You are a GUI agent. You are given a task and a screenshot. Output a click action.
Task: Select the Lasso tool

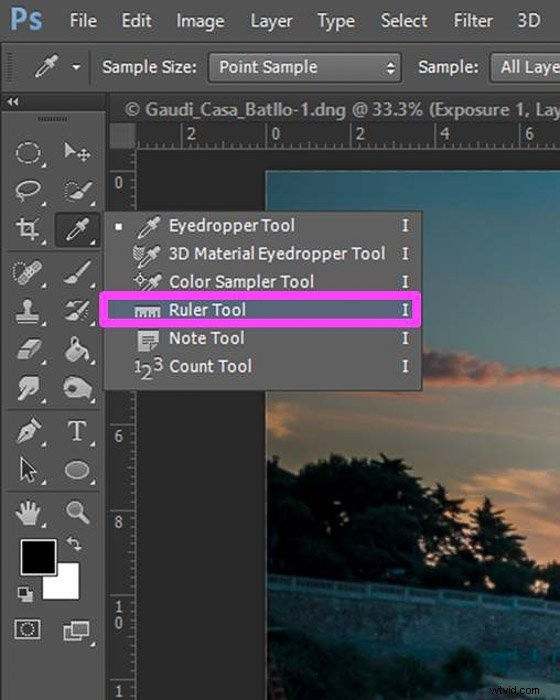(29, 192)
